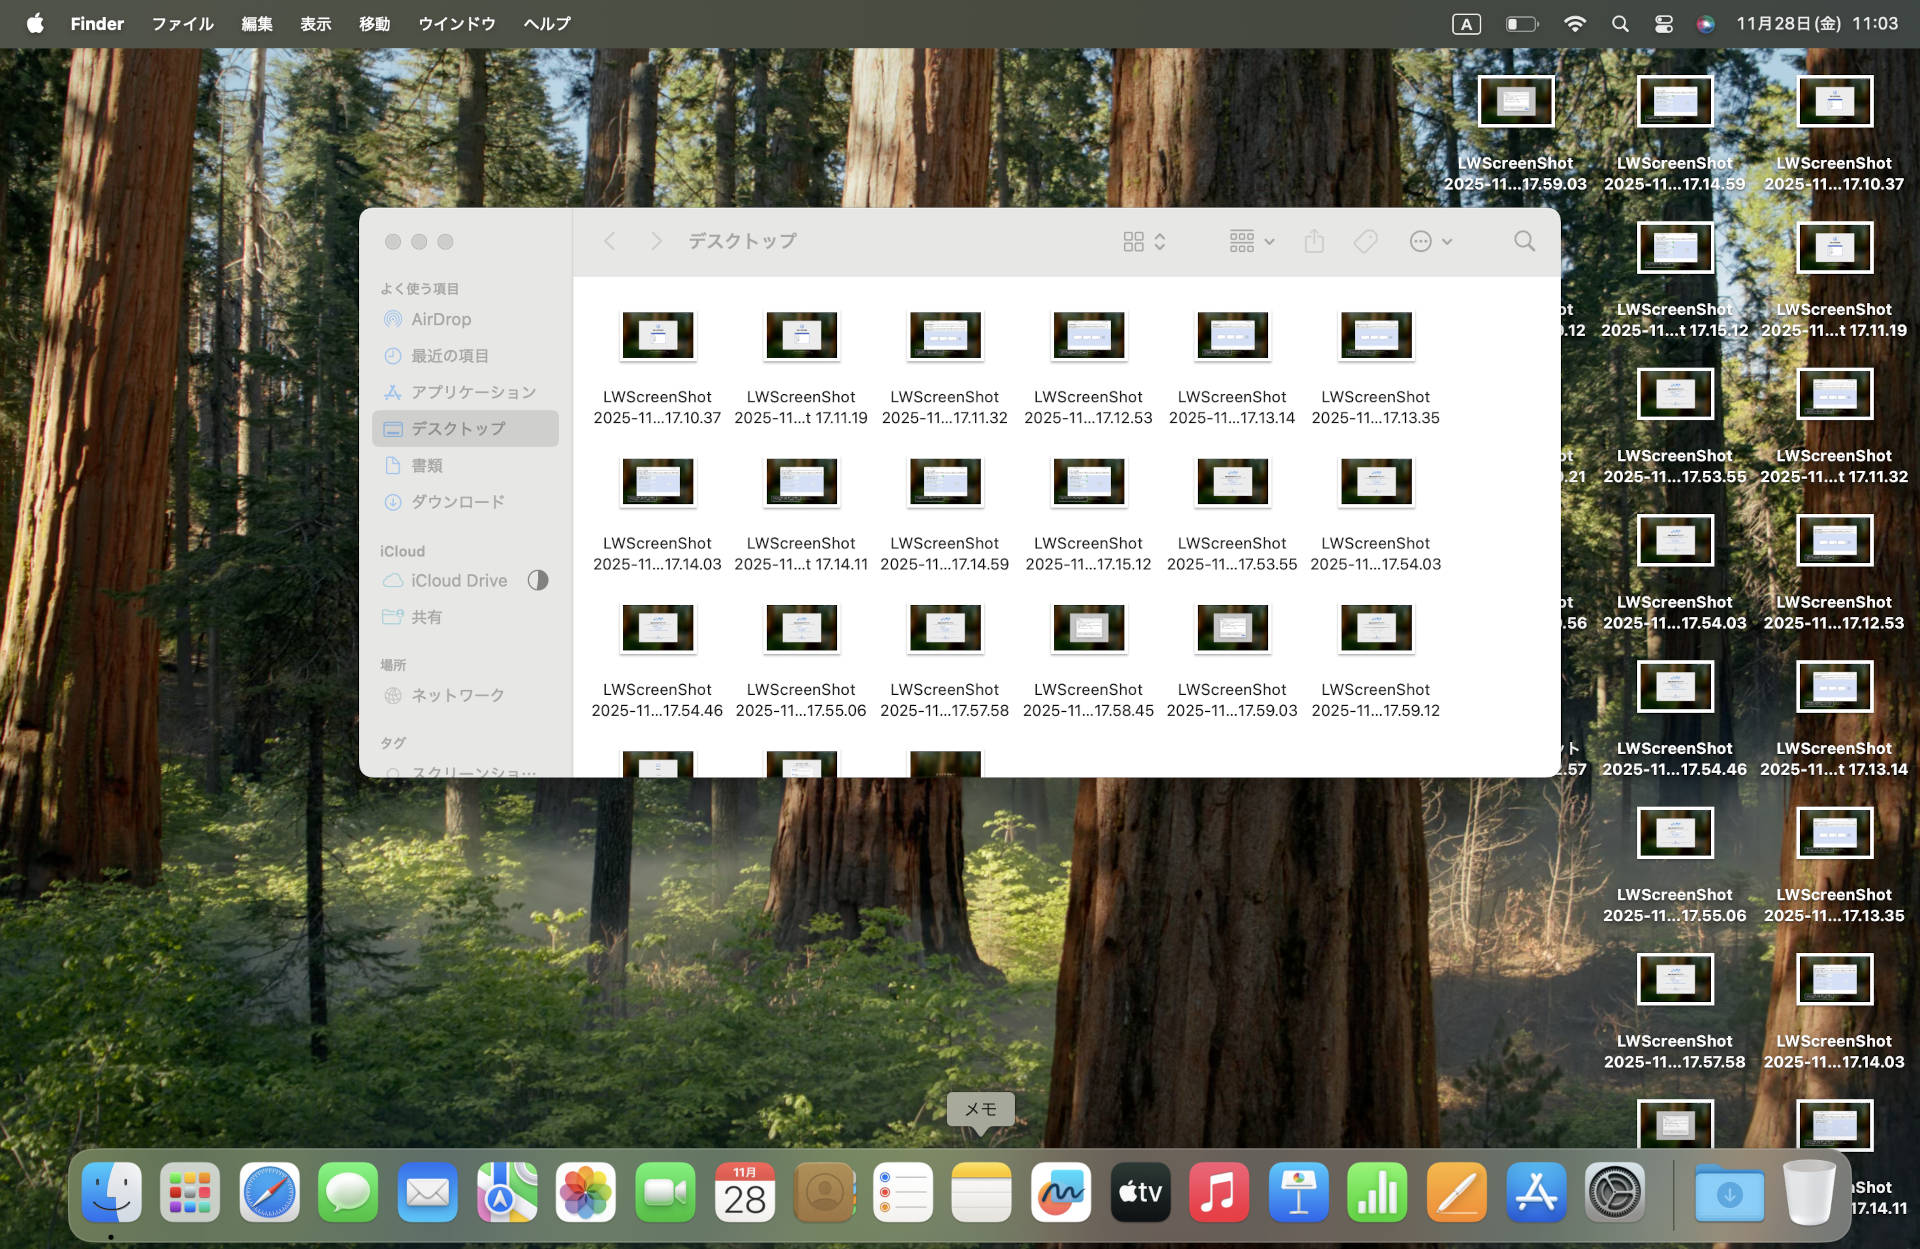Open the ファイル menu in the menu bar

(181, 23)
